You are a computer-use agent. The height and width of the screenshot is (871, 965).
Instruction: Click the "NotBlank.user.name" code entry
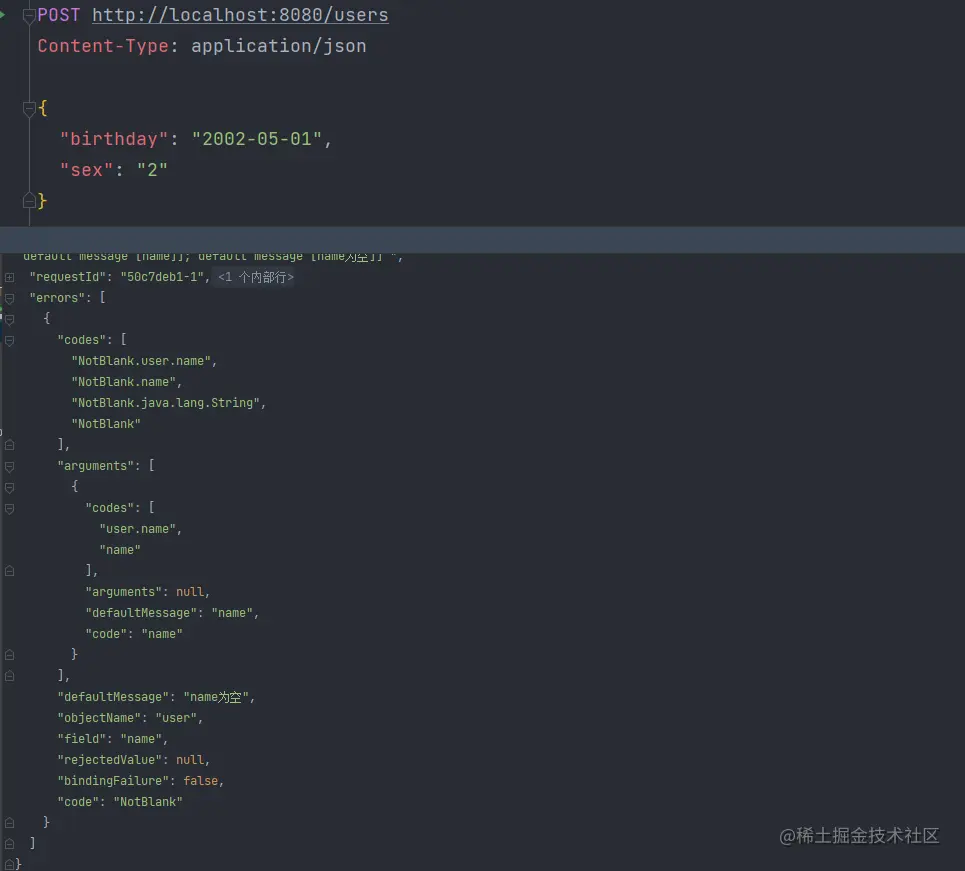pos(141,361)
